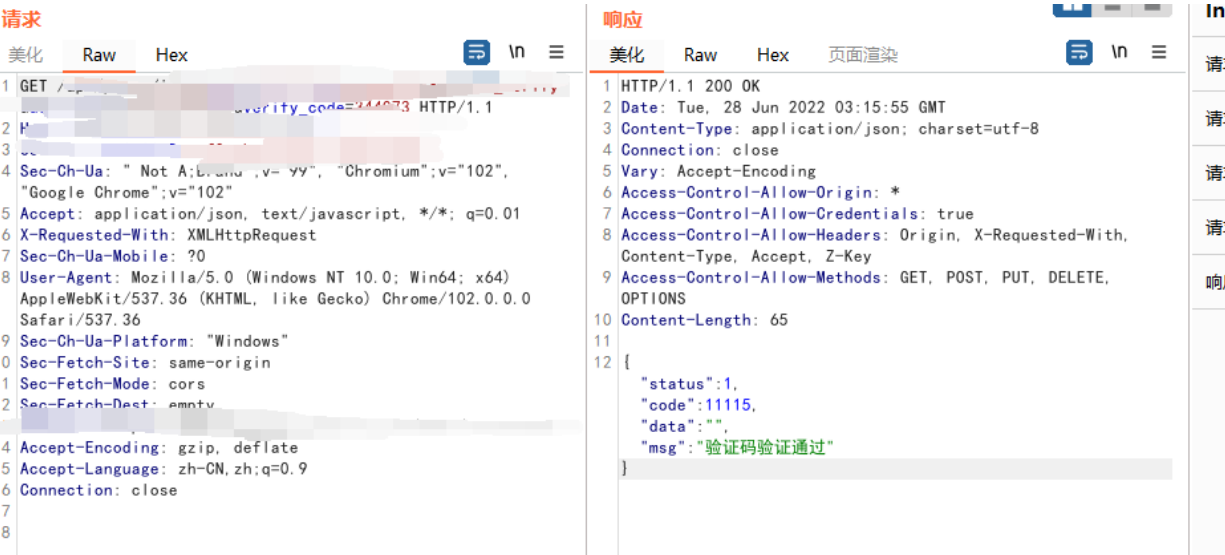Toggle line wrap icon in response panel
1225x555 pixels.
[1079, 52]
